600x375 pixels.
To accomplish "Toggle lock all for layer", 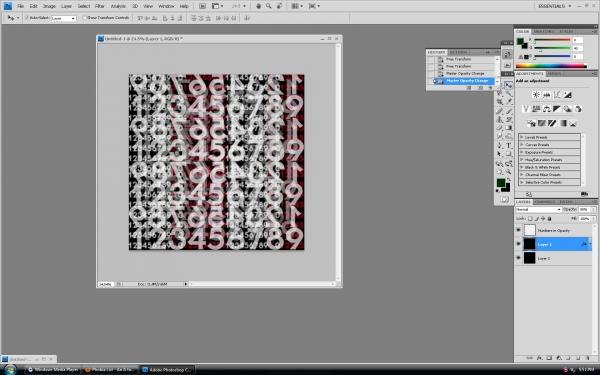I will (549, 218).
